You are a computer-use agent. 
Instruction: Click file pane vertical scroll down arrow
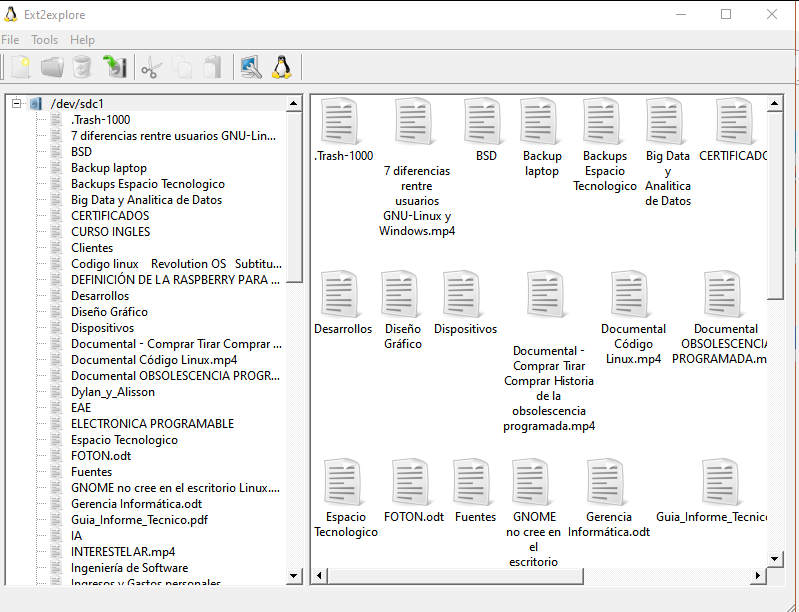click(x=775, y=558)
